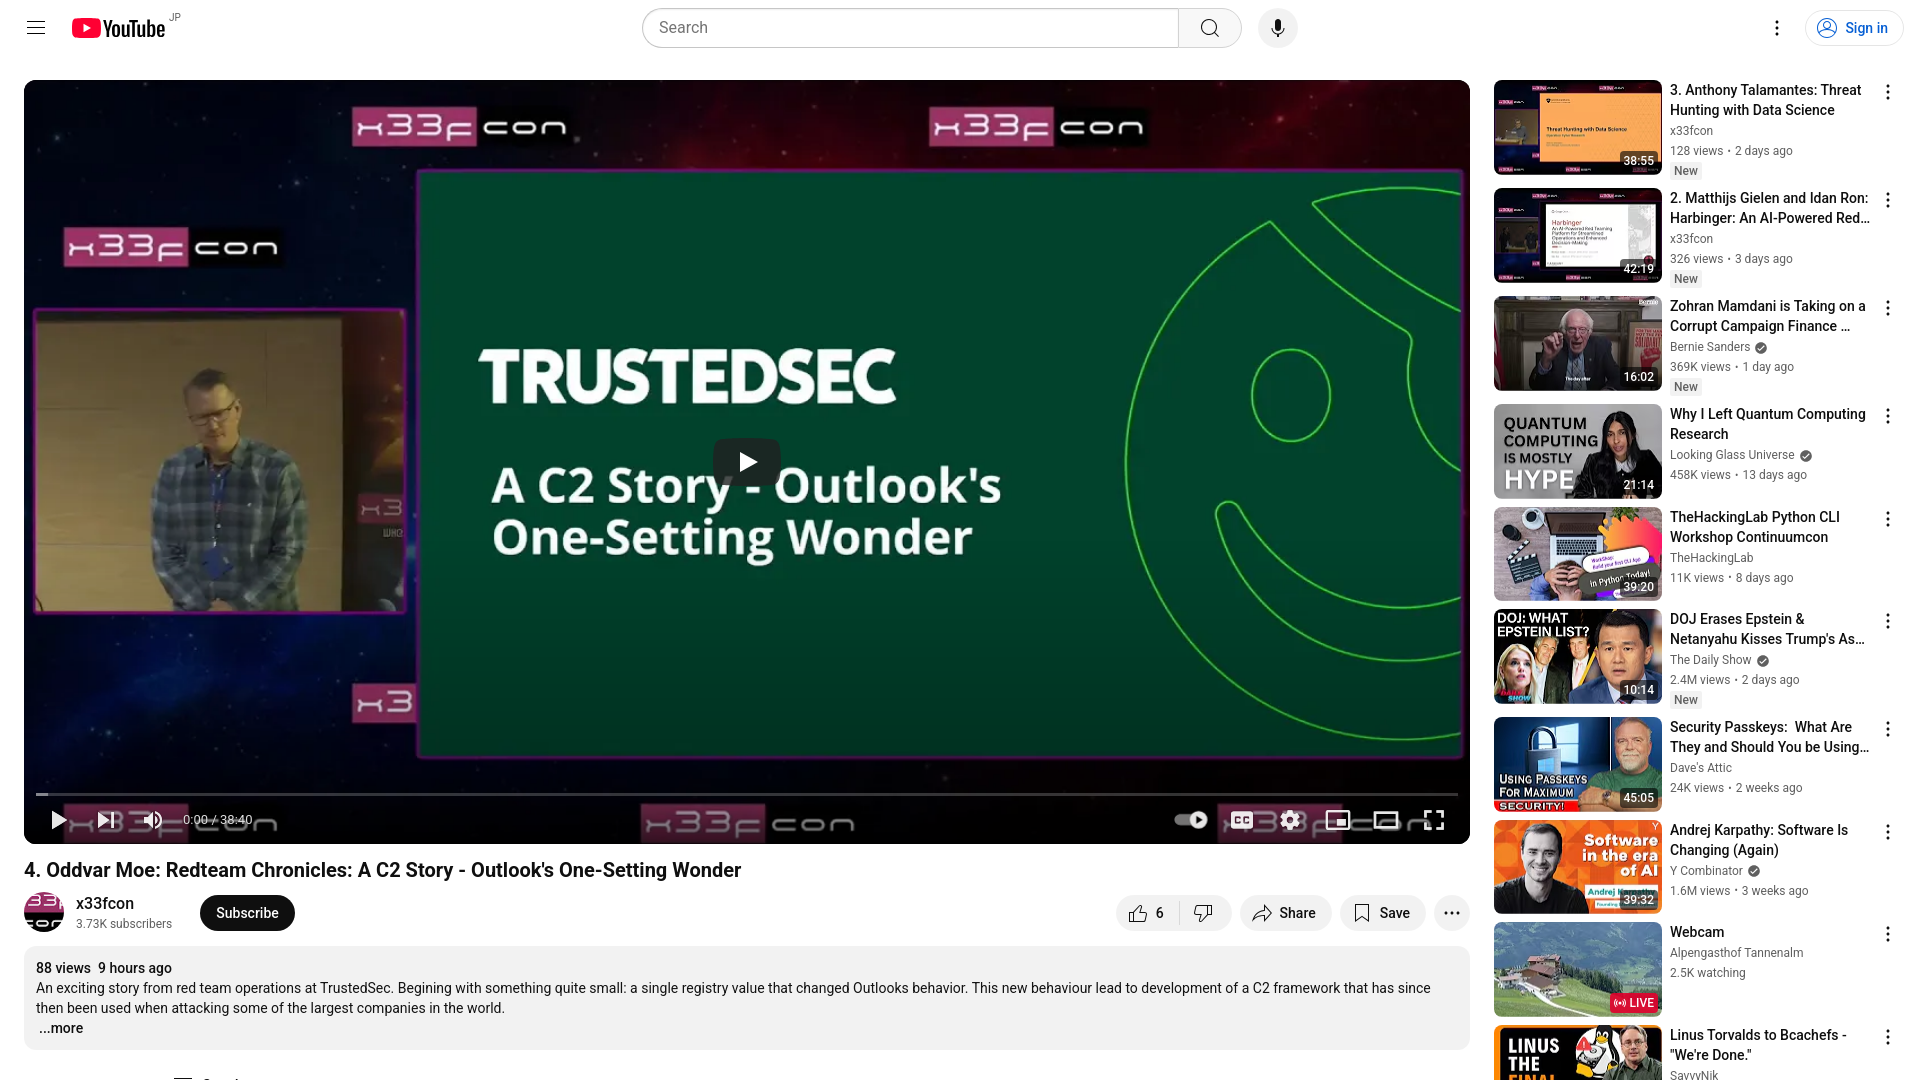Open the header settings three-dot menu
The image size is (1920, 1080).
[1777, 28]
